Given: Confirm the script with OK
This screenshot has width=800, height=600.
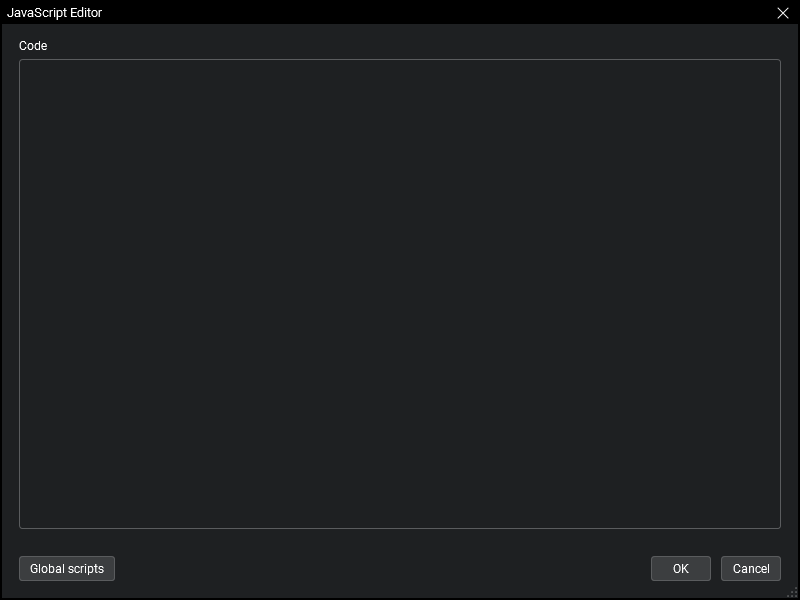Looking at the screenshot, I should point(681,568).
